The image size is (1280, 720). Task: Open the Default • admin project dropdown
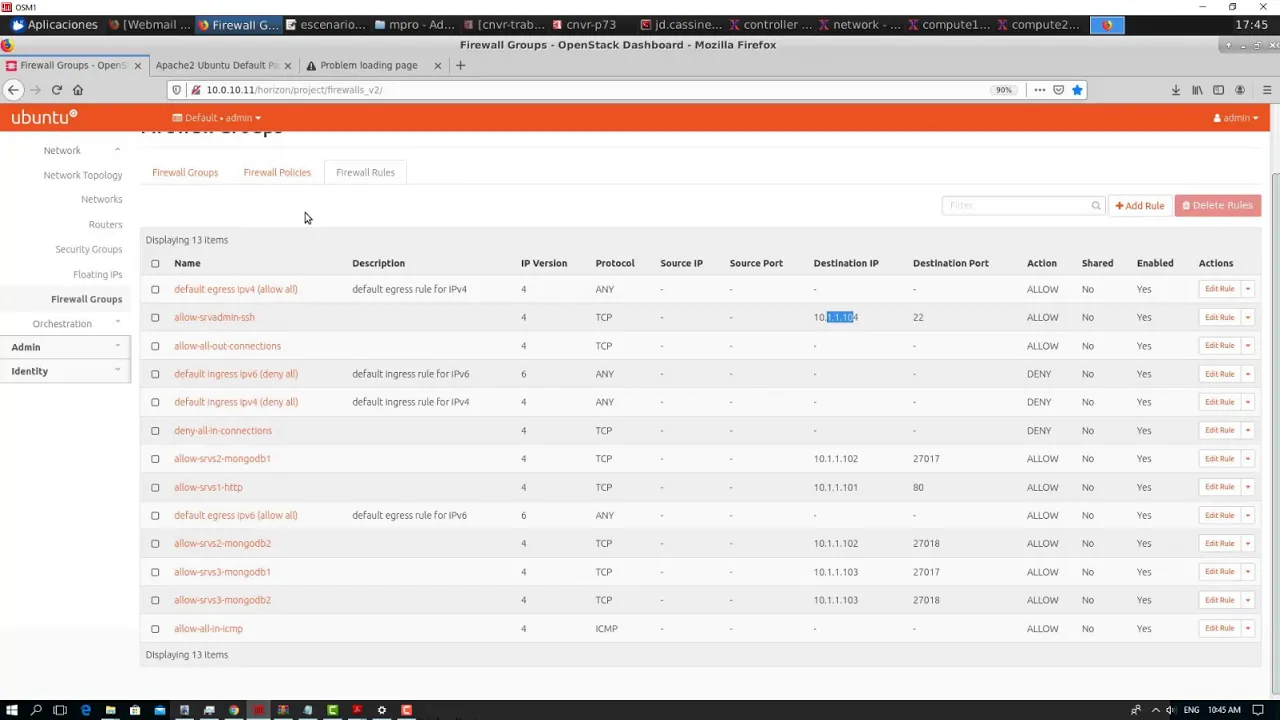[x=217, y=118]
